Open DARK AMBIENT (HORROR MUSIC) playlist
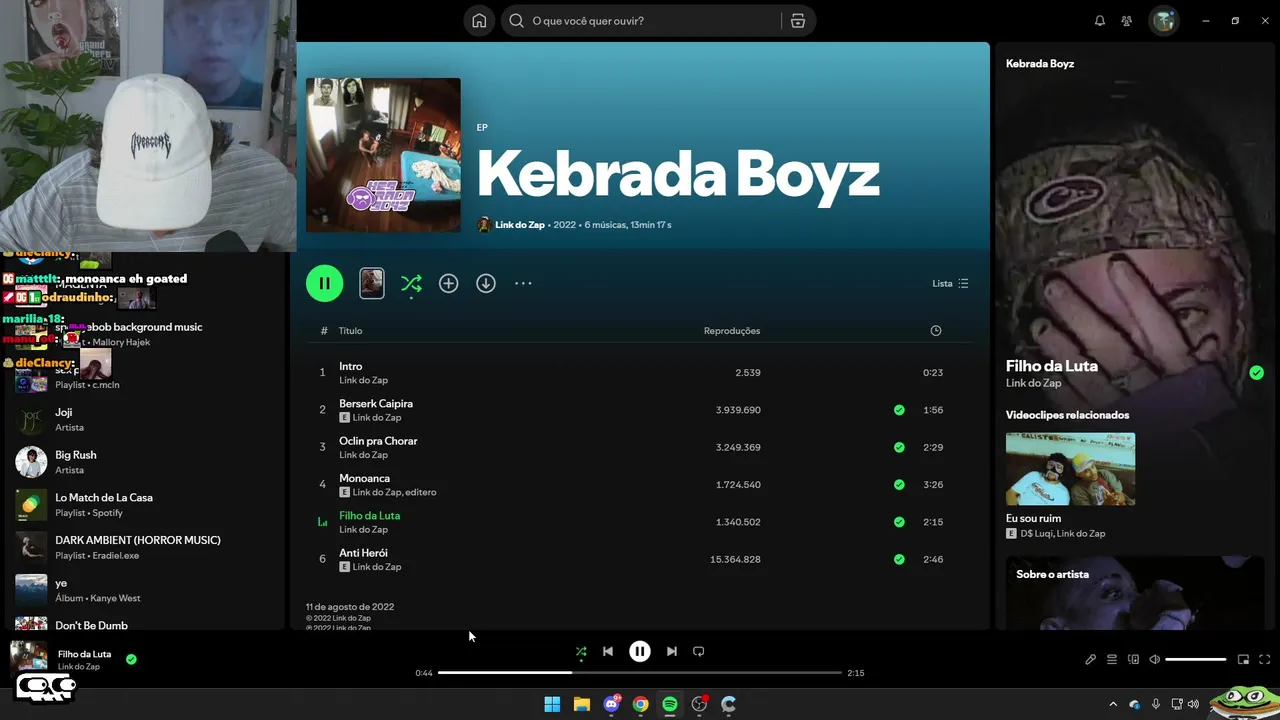The image size is (1280, 720). pos(145,547)
